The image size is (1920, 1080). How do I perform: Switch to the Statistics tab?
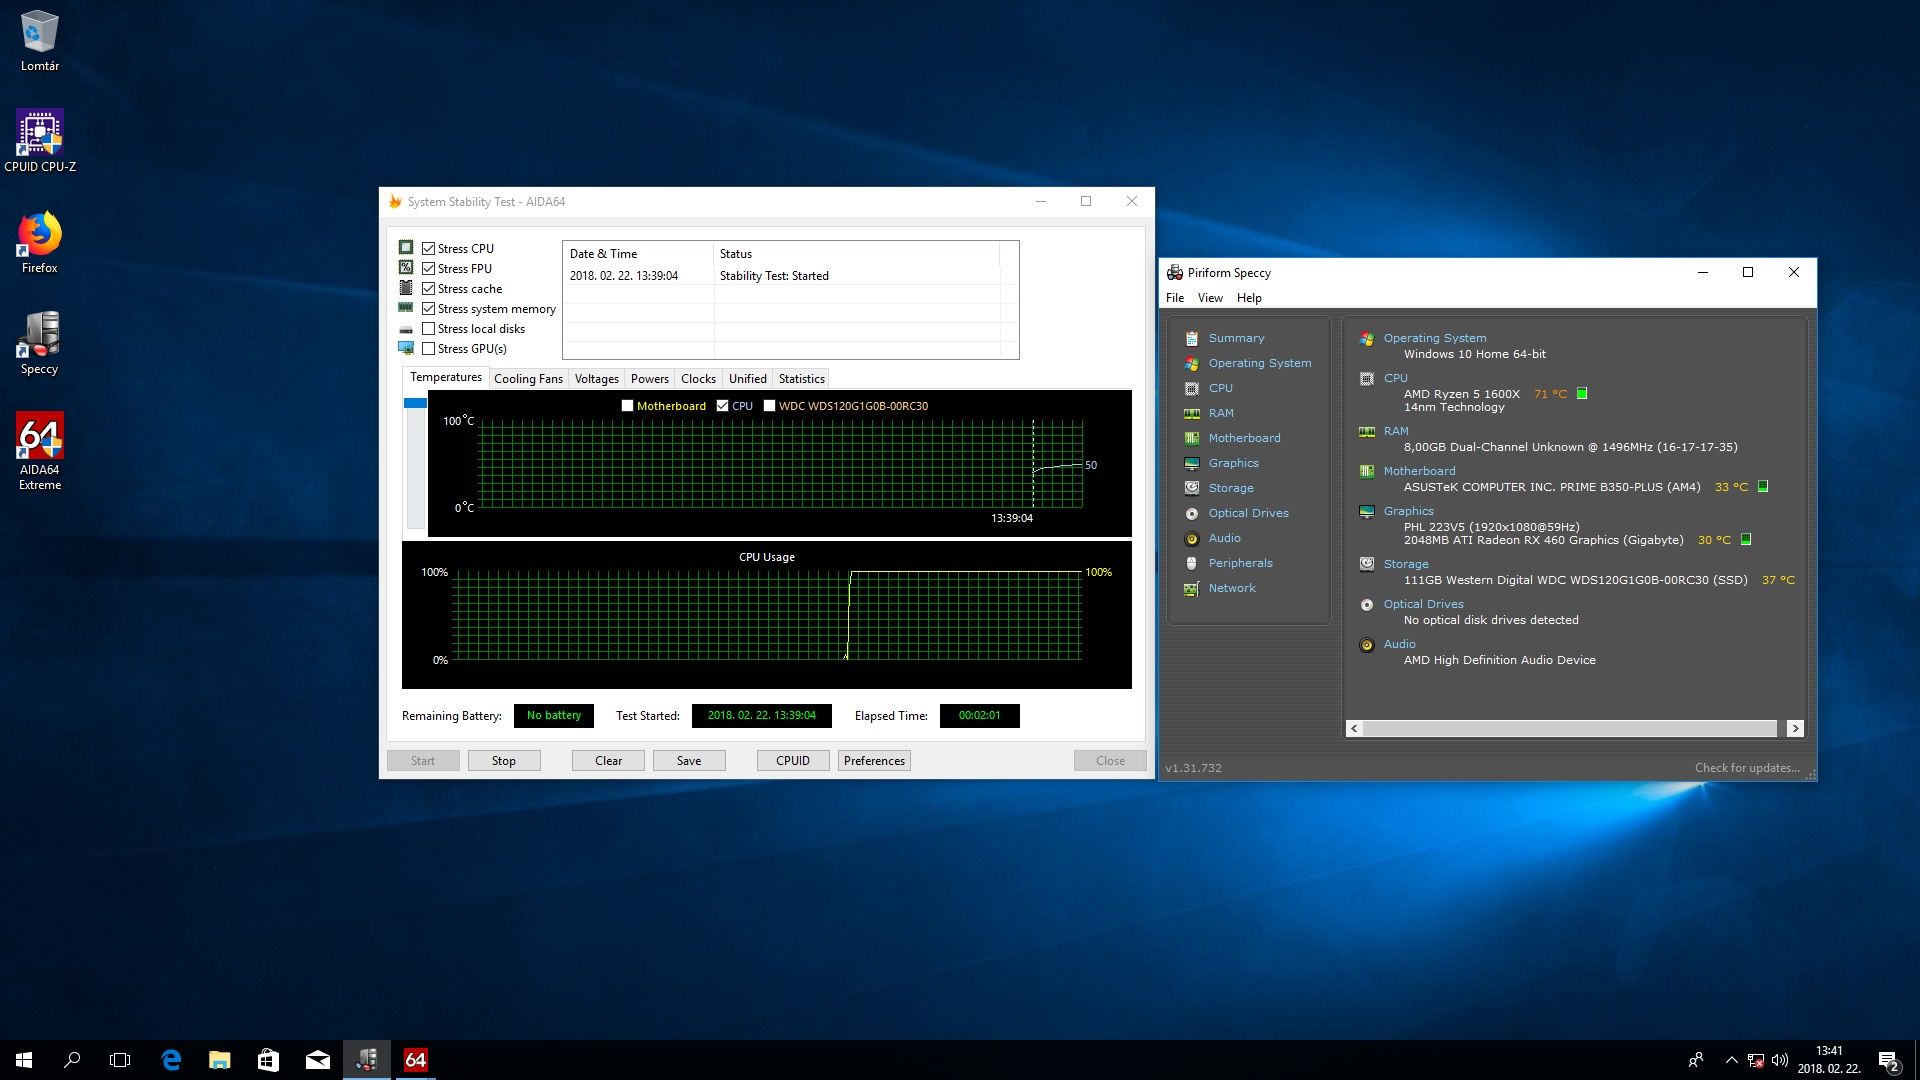click(x=801, y=379)
